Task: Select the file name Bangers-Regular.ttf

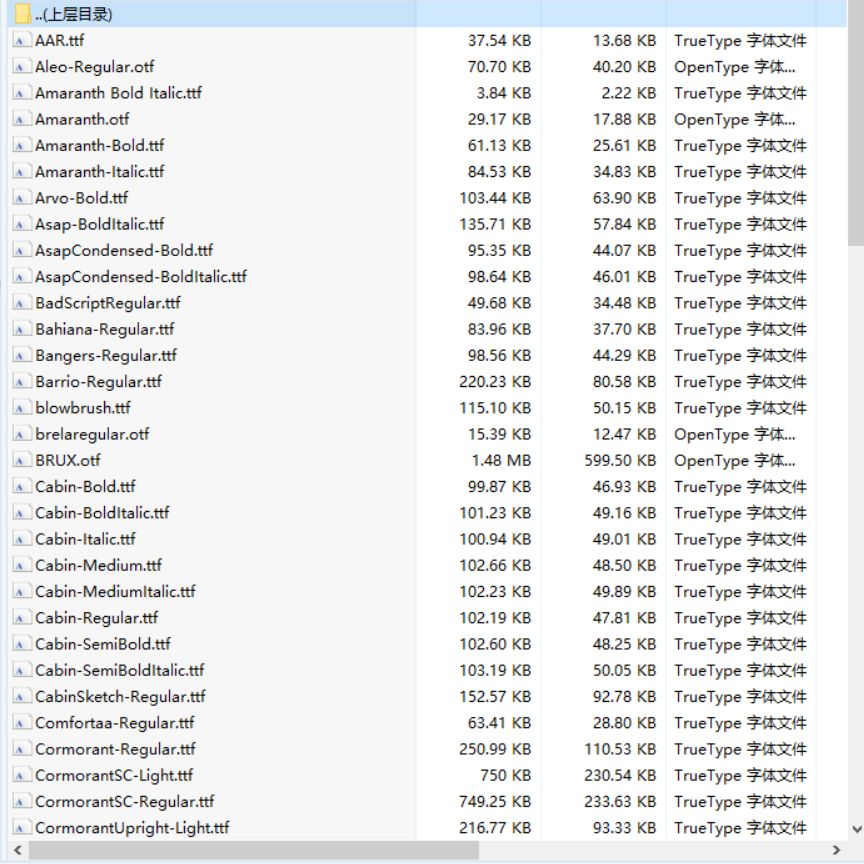Action: pos(106,355)
